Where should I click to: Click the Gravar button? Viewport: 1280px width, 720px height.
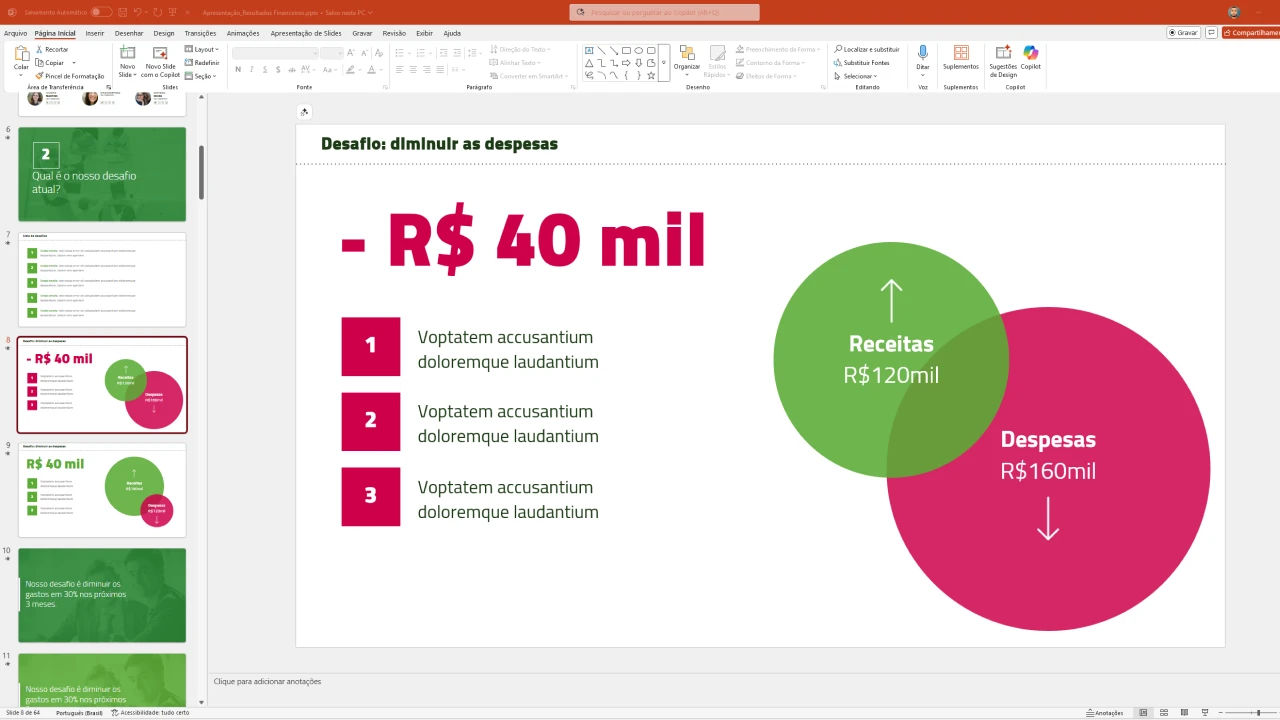[x=1183, y=33]
